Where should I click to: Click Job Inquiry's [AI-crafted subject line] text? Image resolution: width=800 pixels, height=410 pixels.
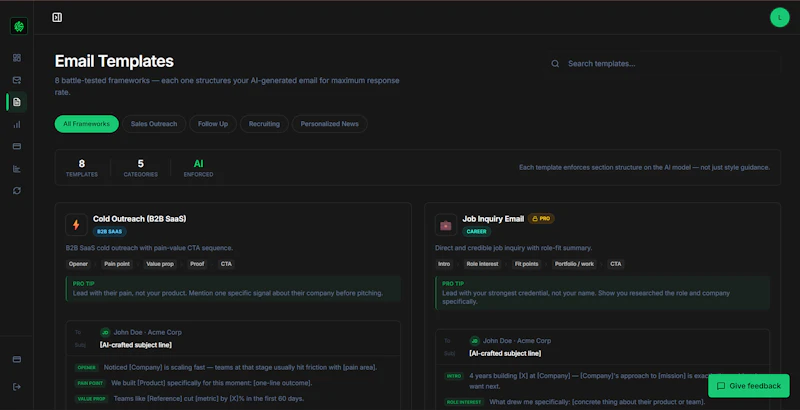(505, 353)
